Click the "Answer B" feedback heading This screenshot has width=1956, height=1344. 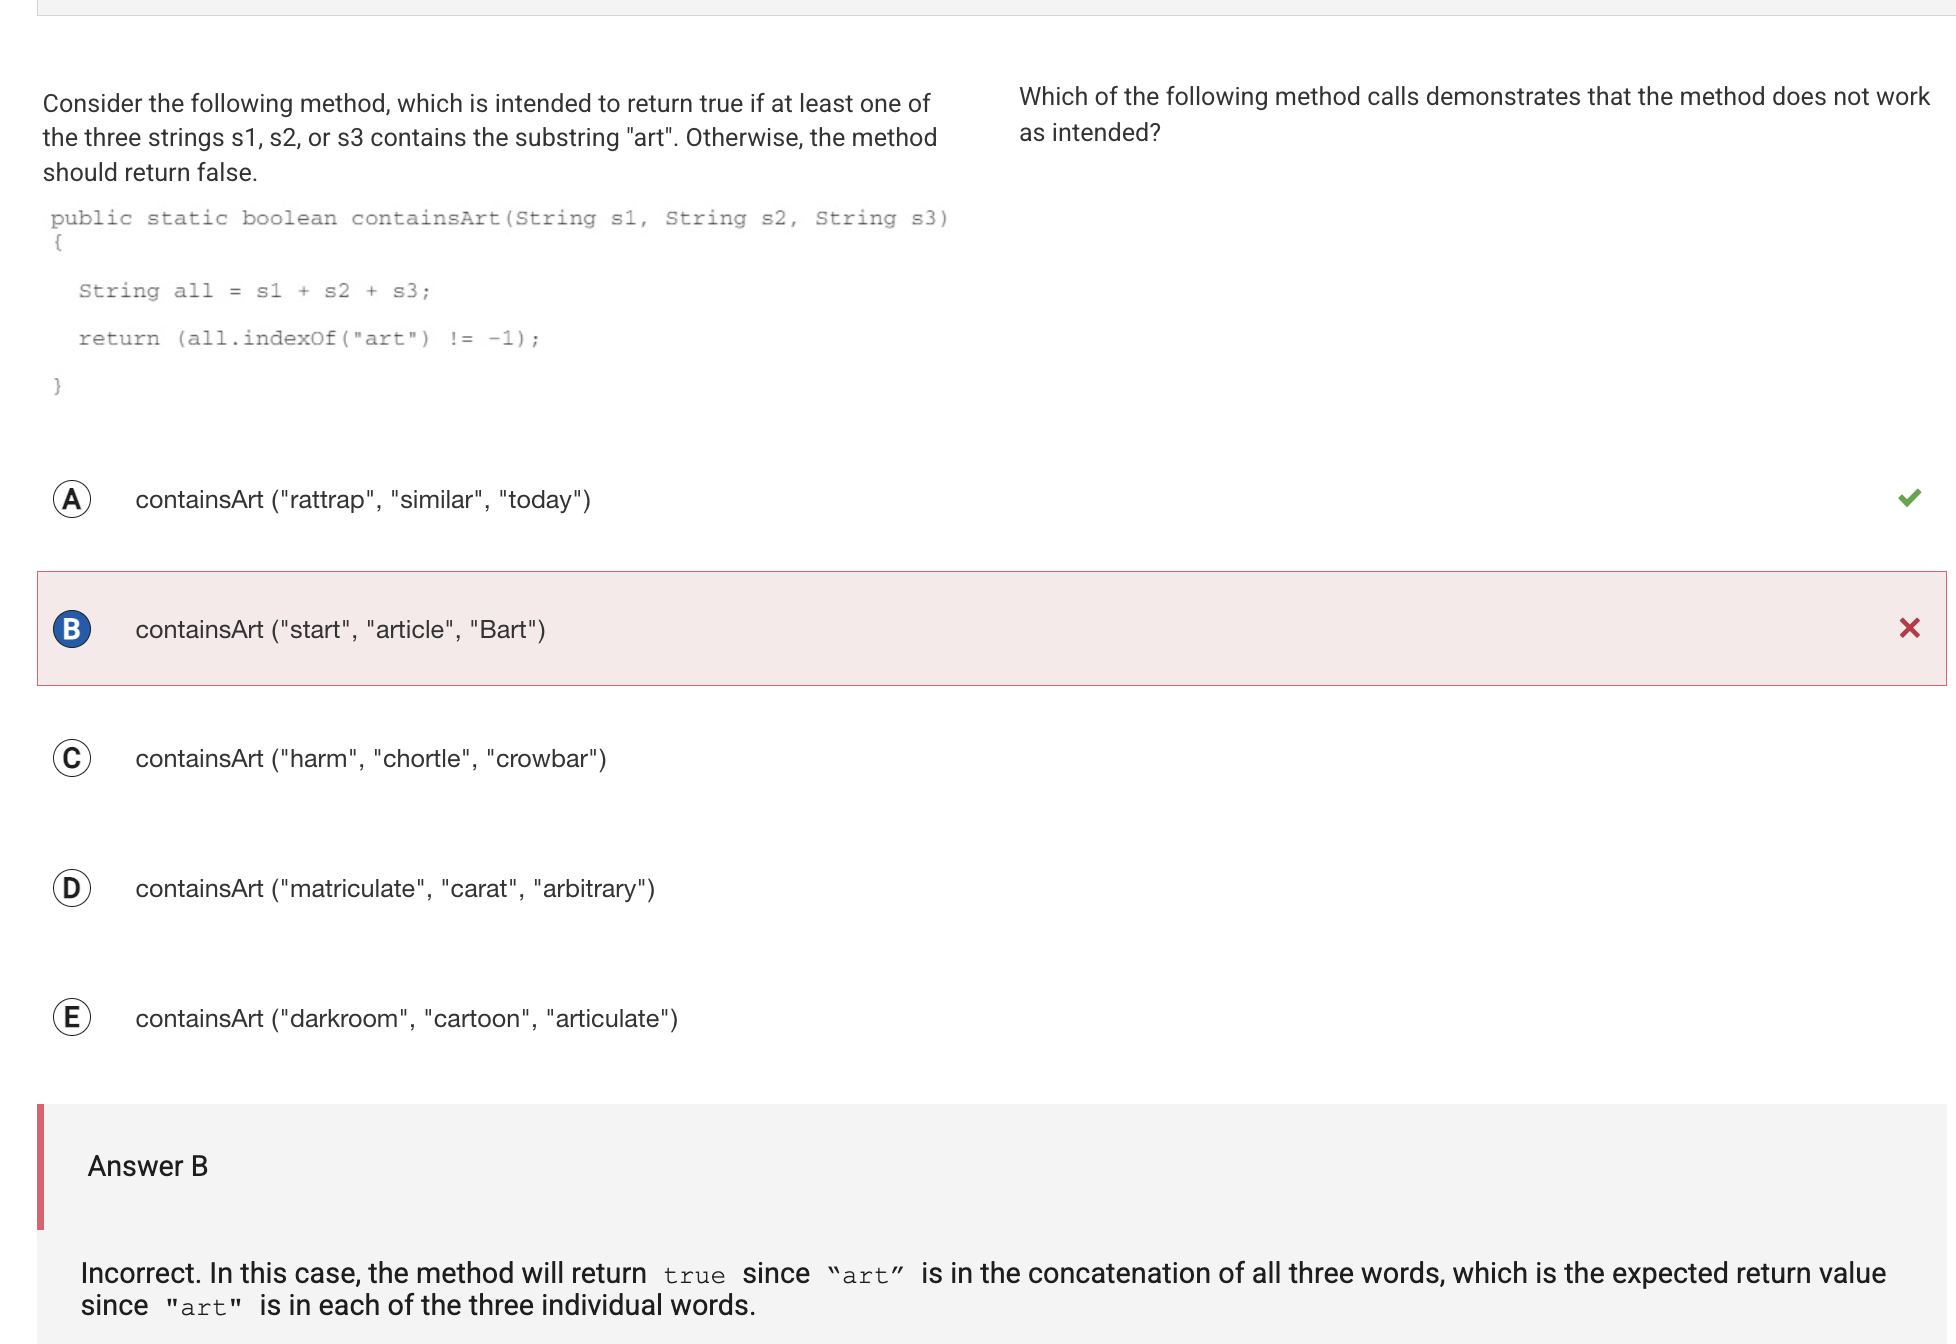pos(148,1166)
